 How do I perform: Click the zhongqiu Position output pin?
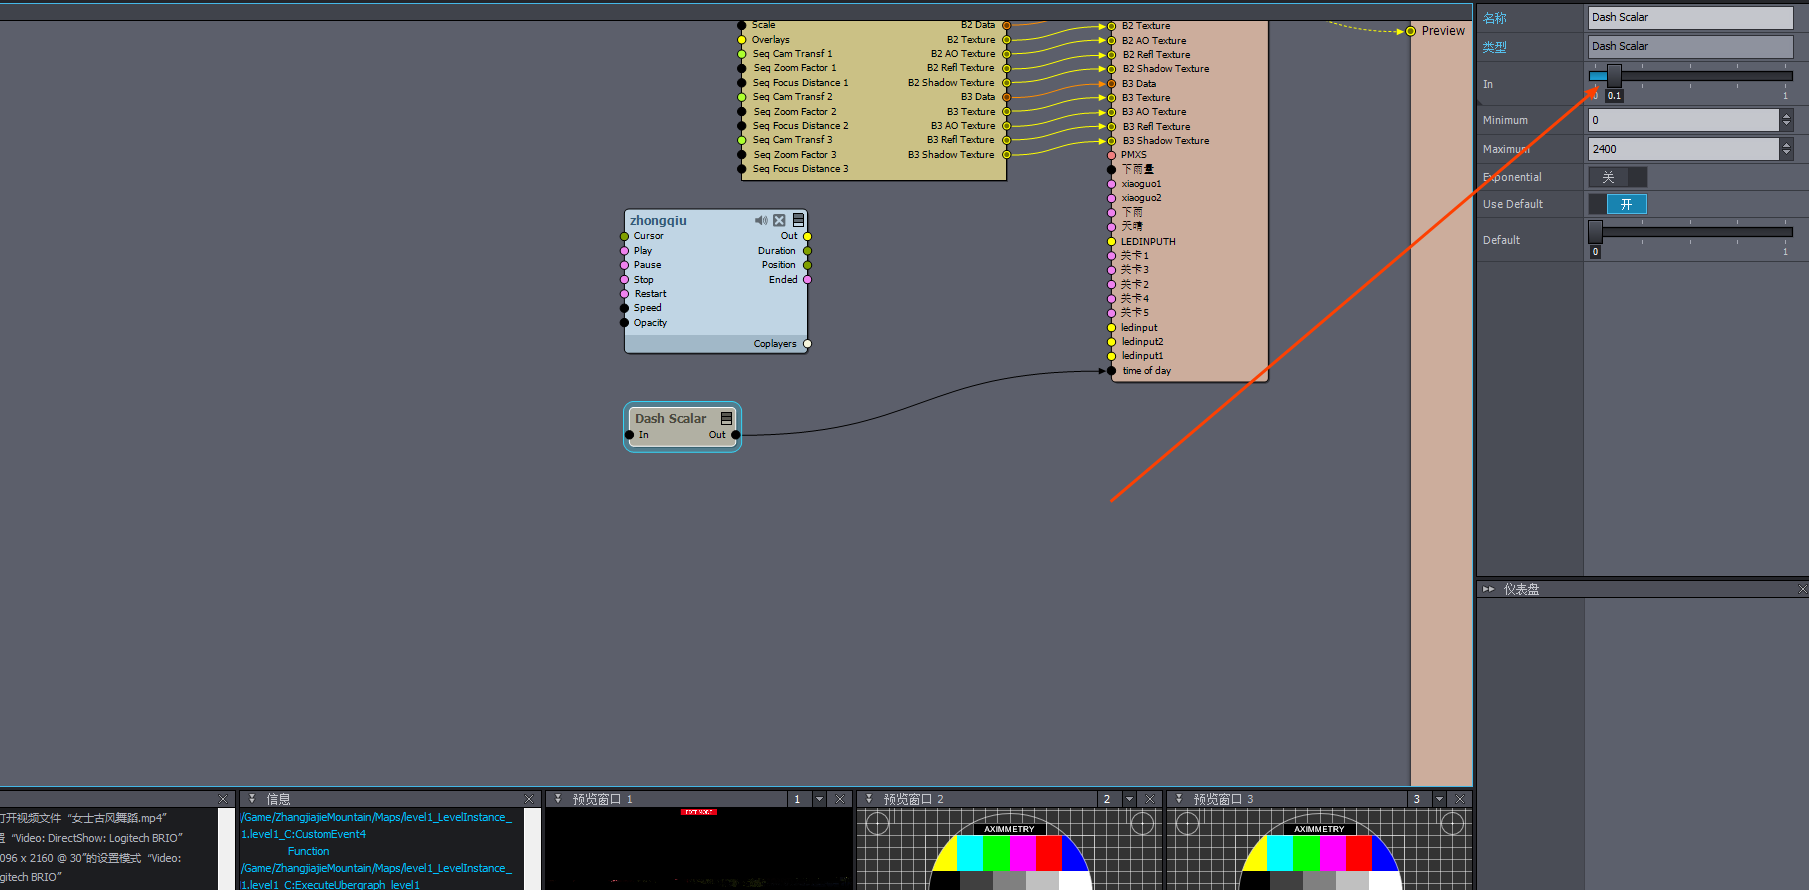pyautogui.click(x=807, y=265)
